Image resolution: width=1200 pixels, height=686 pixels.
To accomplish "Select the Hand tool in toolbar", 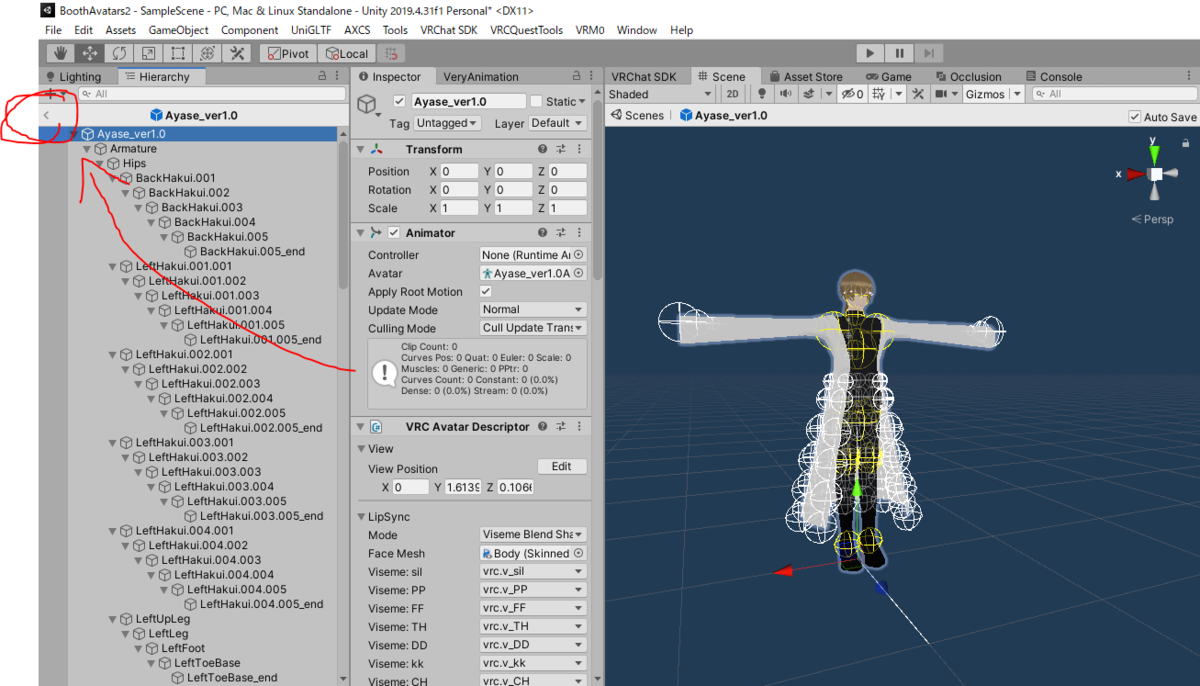I will 61,53.
